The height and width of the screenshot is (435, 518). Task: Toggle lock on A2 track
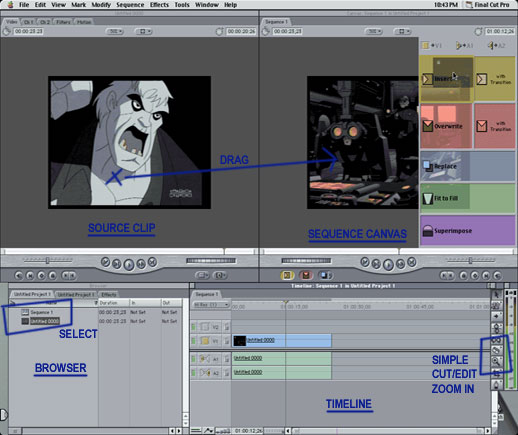227,373
